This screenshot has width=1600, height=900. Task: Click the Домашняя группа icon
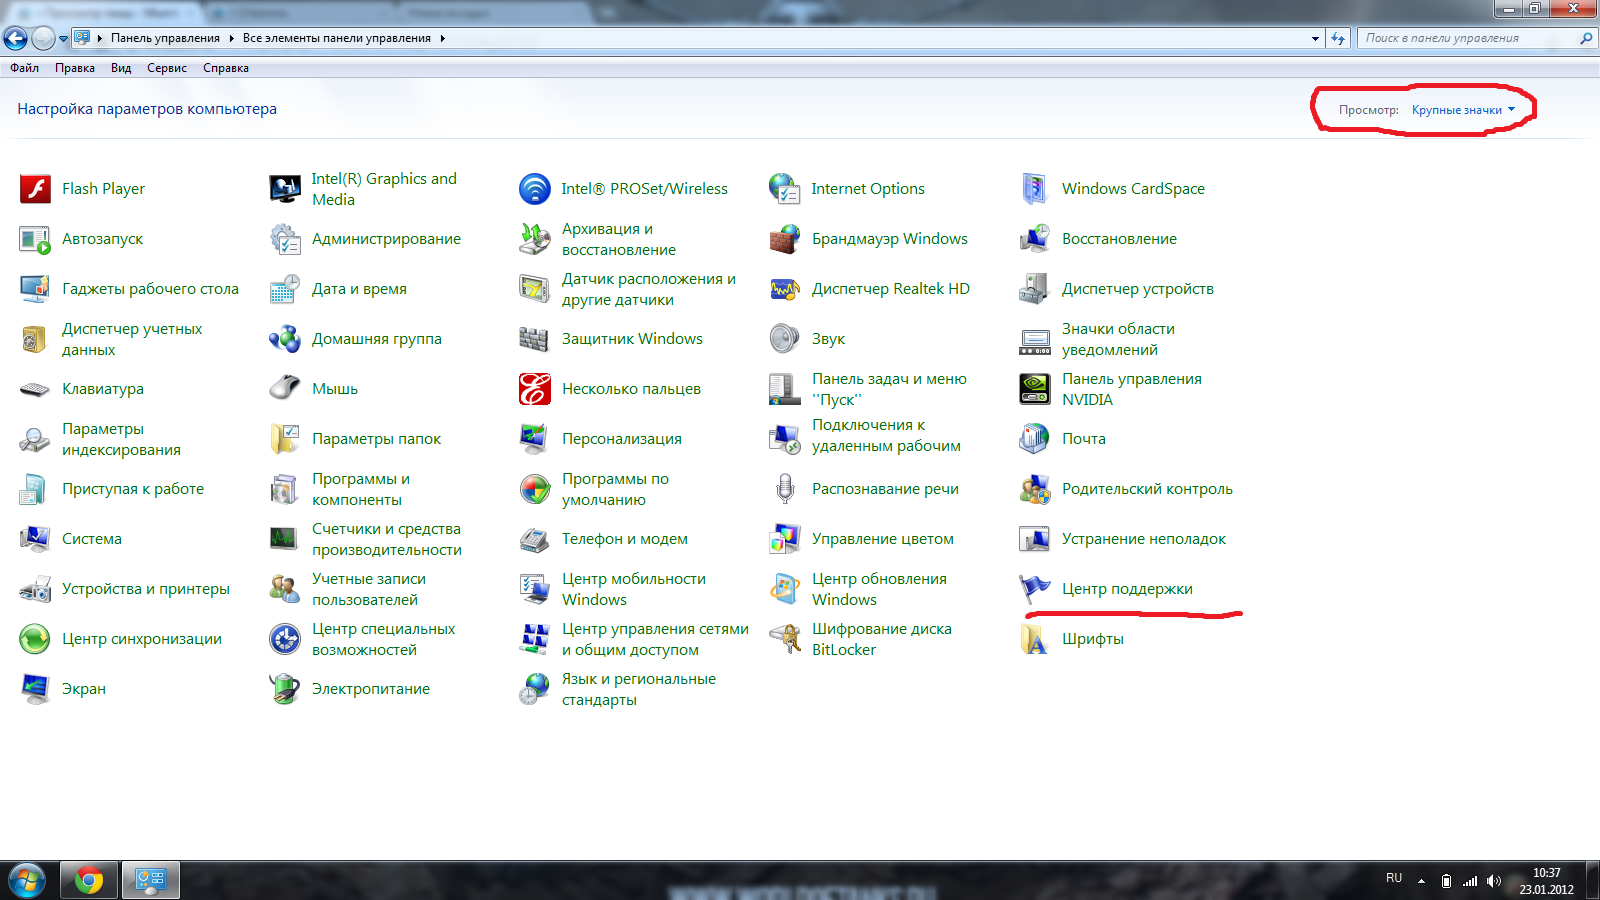[285, 339]
